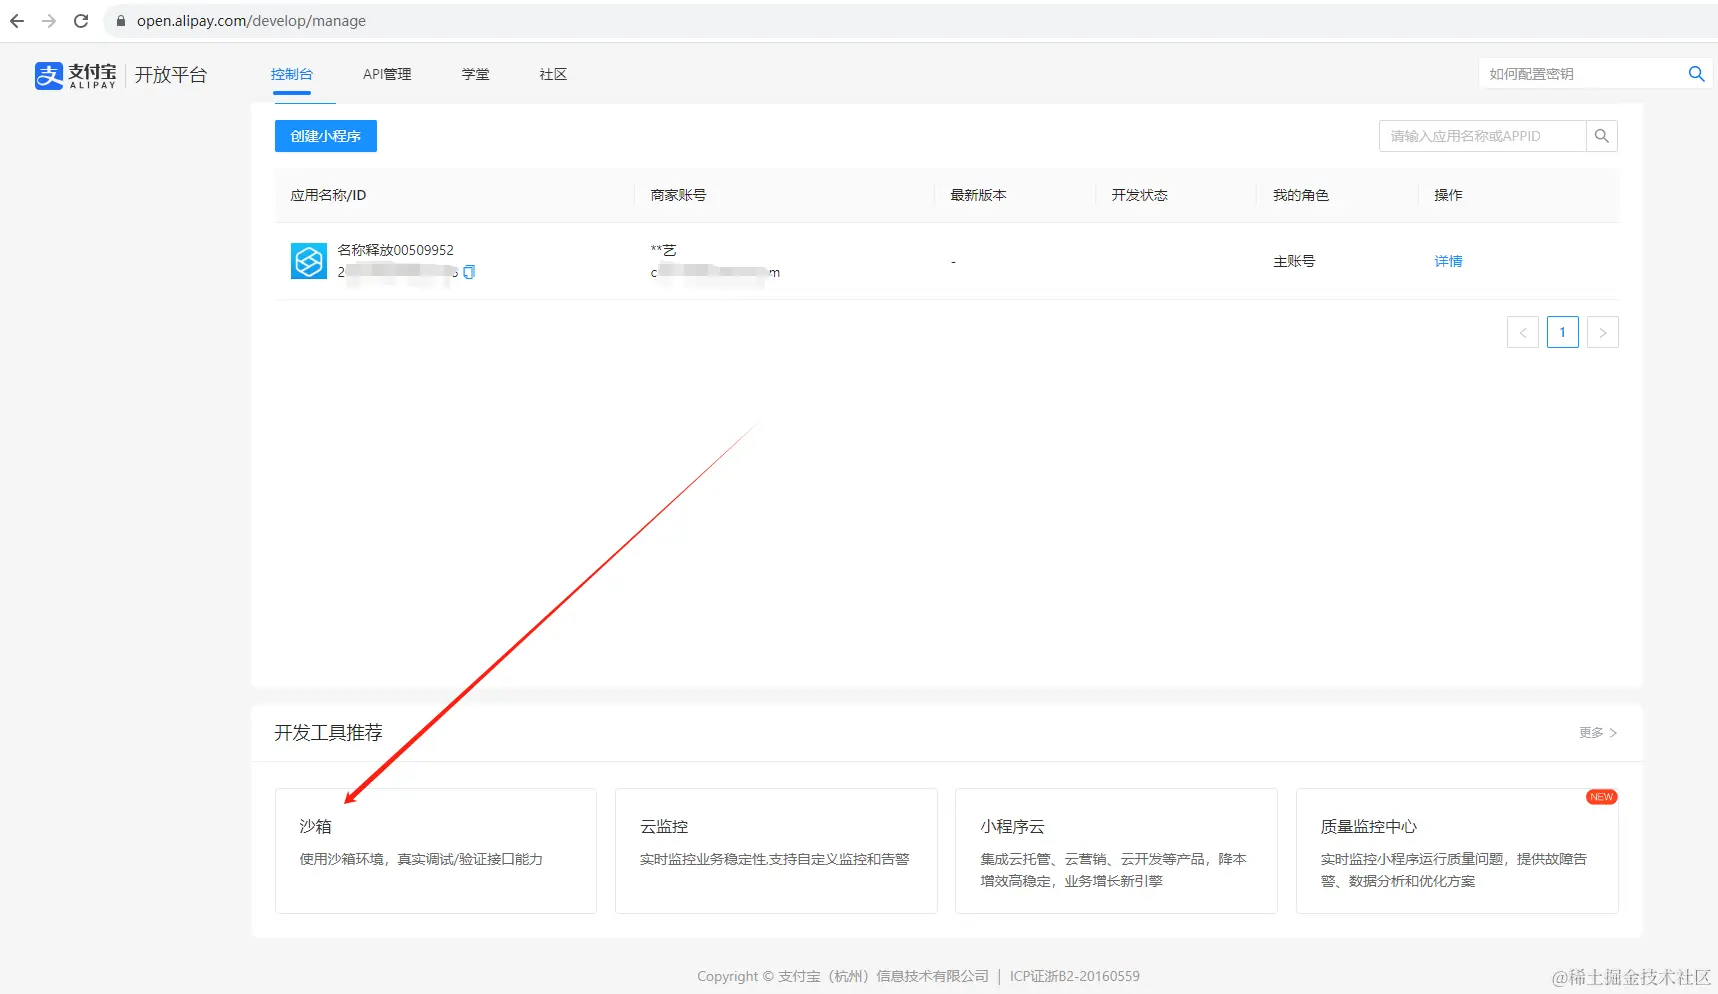Open the 名称释放00509952 app icon

(309, 261)
